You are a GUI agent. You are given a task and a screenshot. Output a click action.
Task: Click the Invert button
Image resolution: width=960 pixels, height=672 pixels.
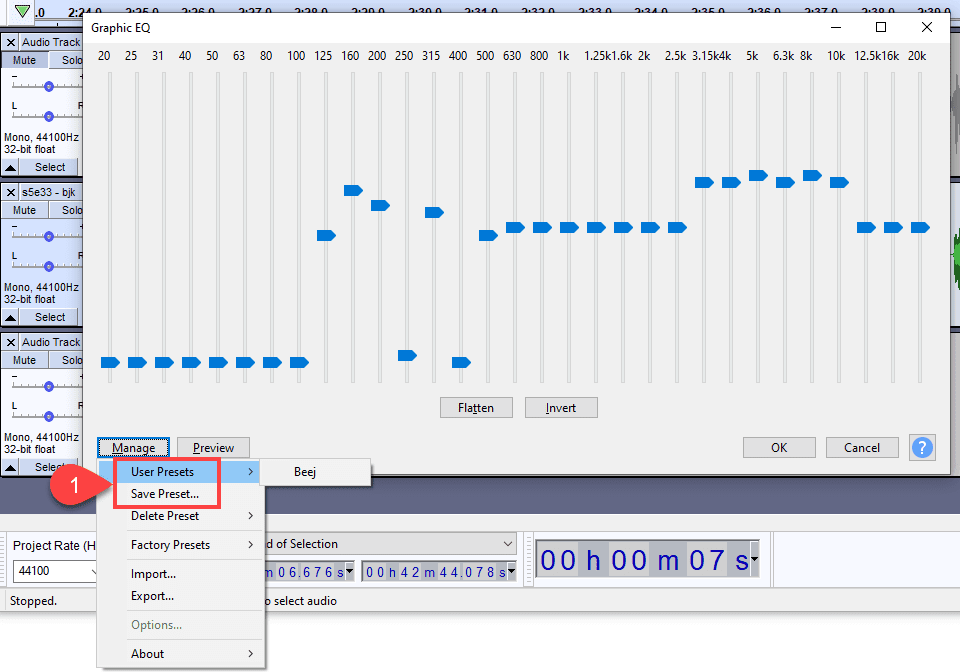pos(561,407)
